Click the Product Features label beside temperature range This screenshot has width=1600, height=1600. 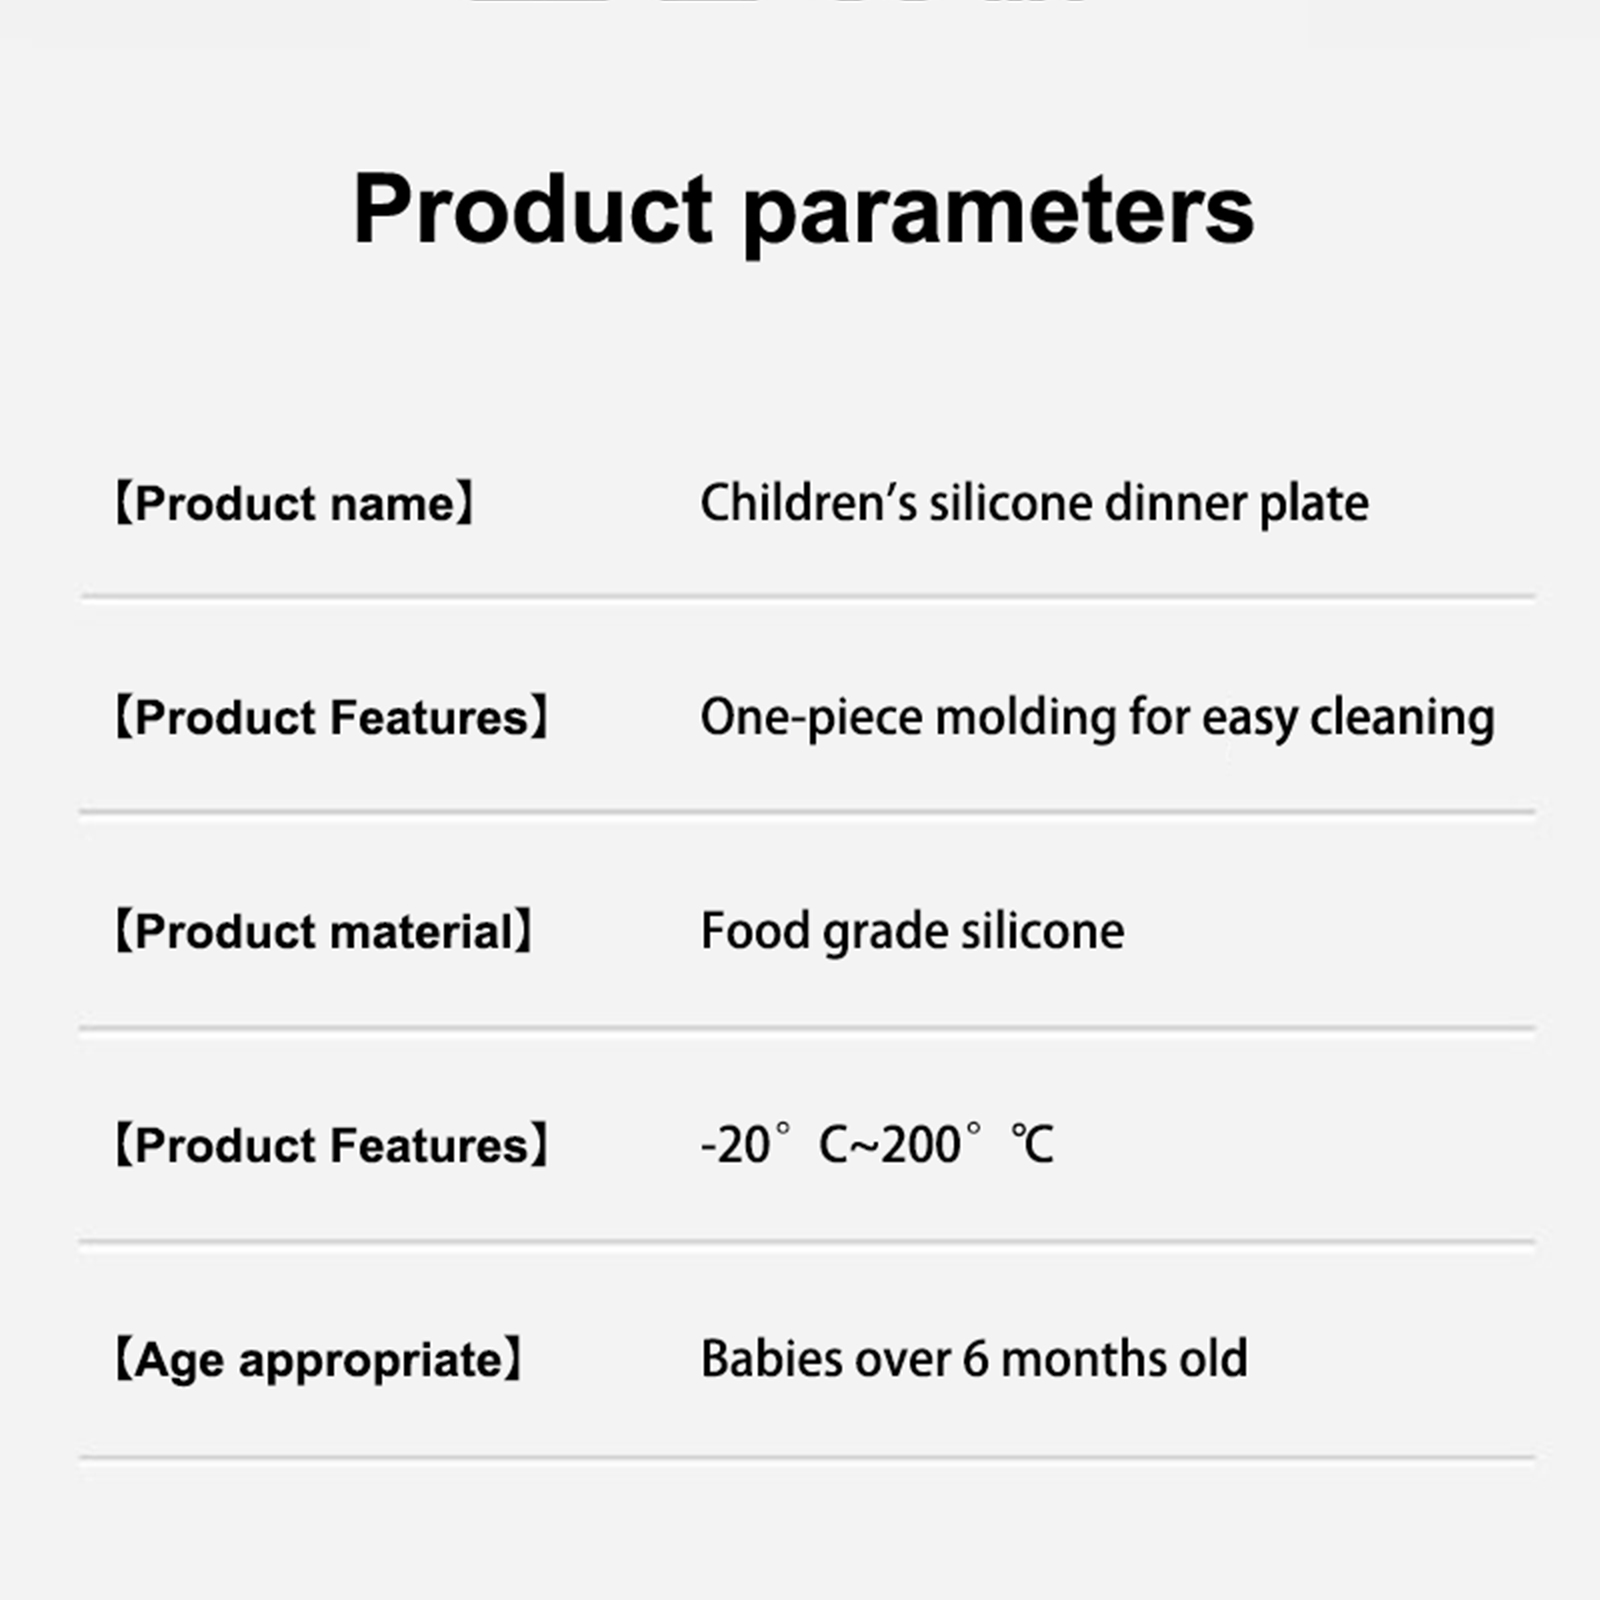[331, 1146]
